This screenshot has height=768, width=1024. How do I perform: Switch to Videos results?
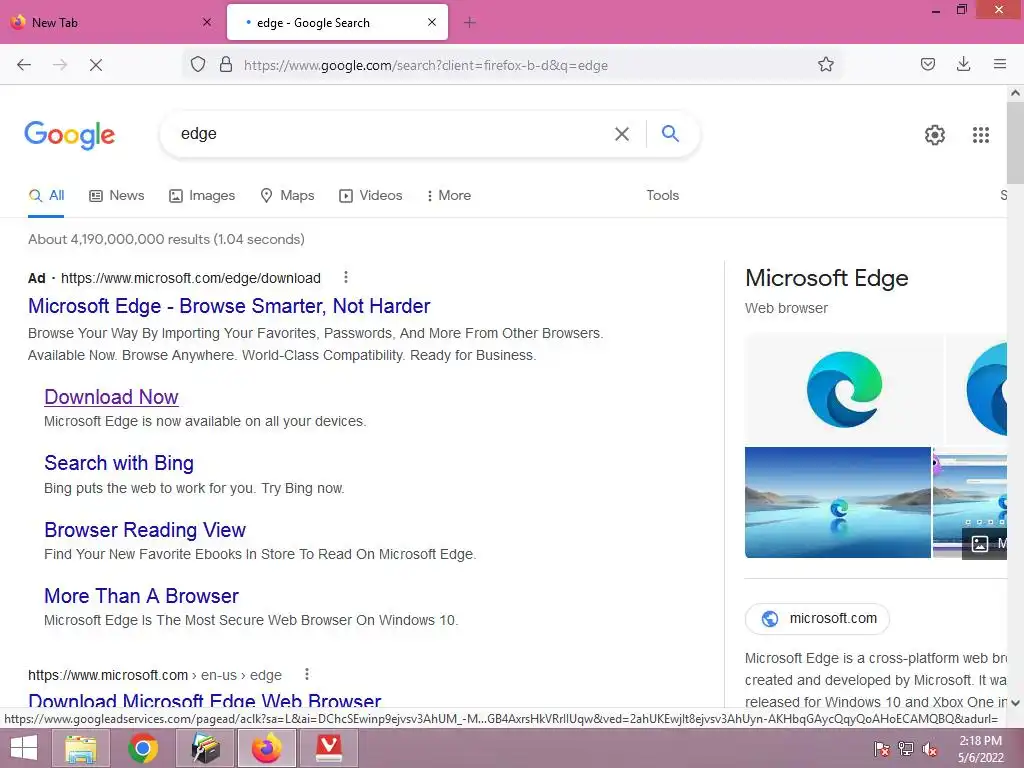(x=370, y=195)
